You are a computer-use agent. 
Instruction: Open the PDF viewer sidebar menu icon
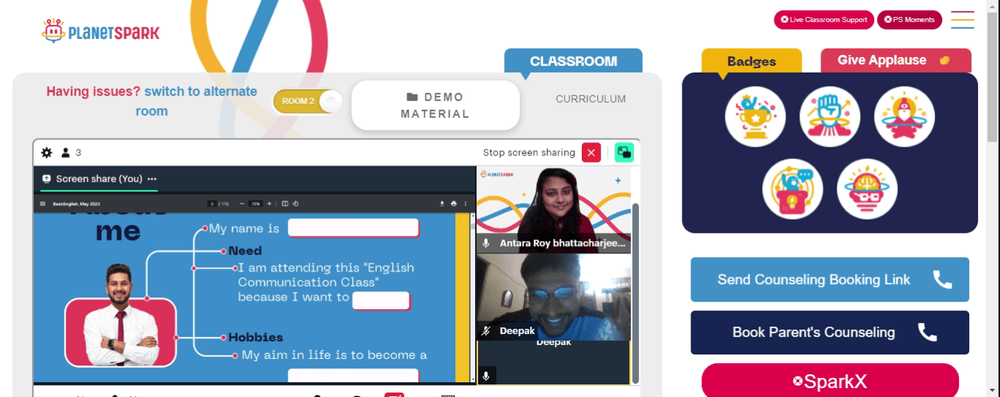coord(43,204)
